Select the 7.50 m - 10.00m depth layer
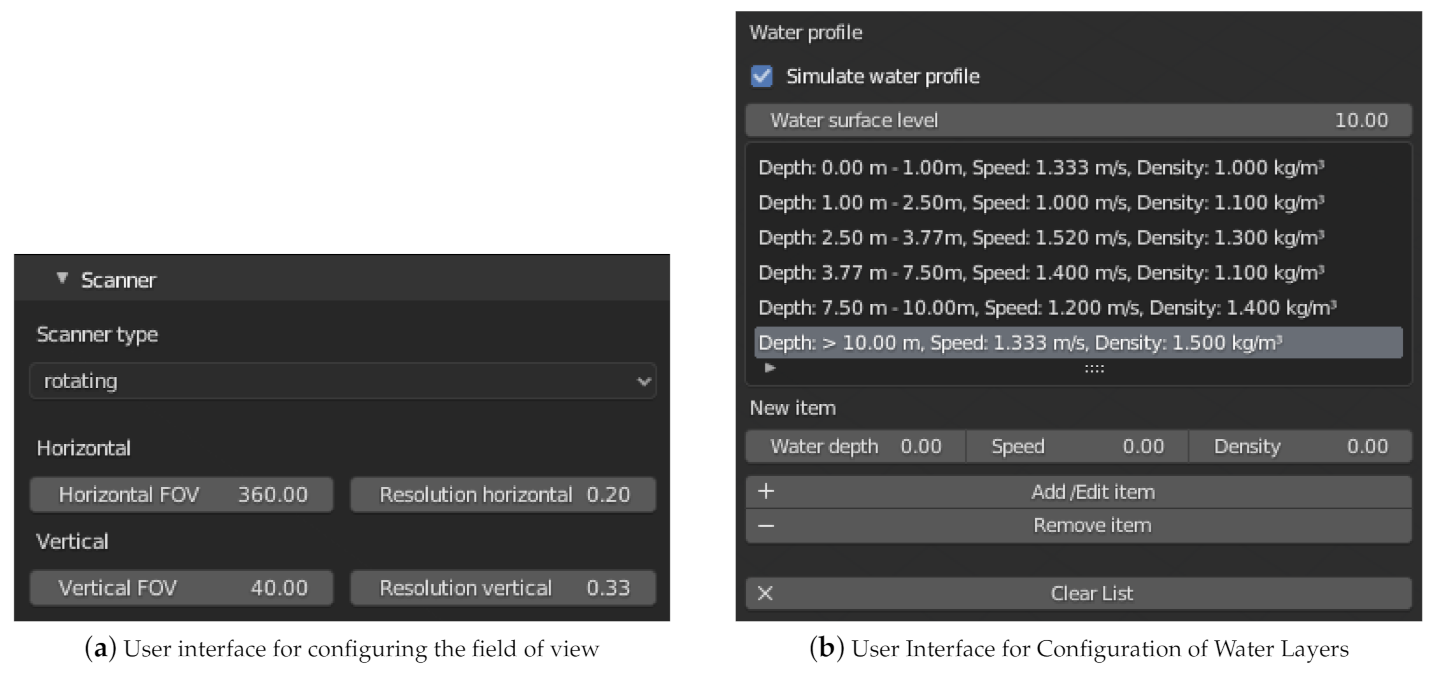This screenshot has width=1439, height=678. point(1042,308)
